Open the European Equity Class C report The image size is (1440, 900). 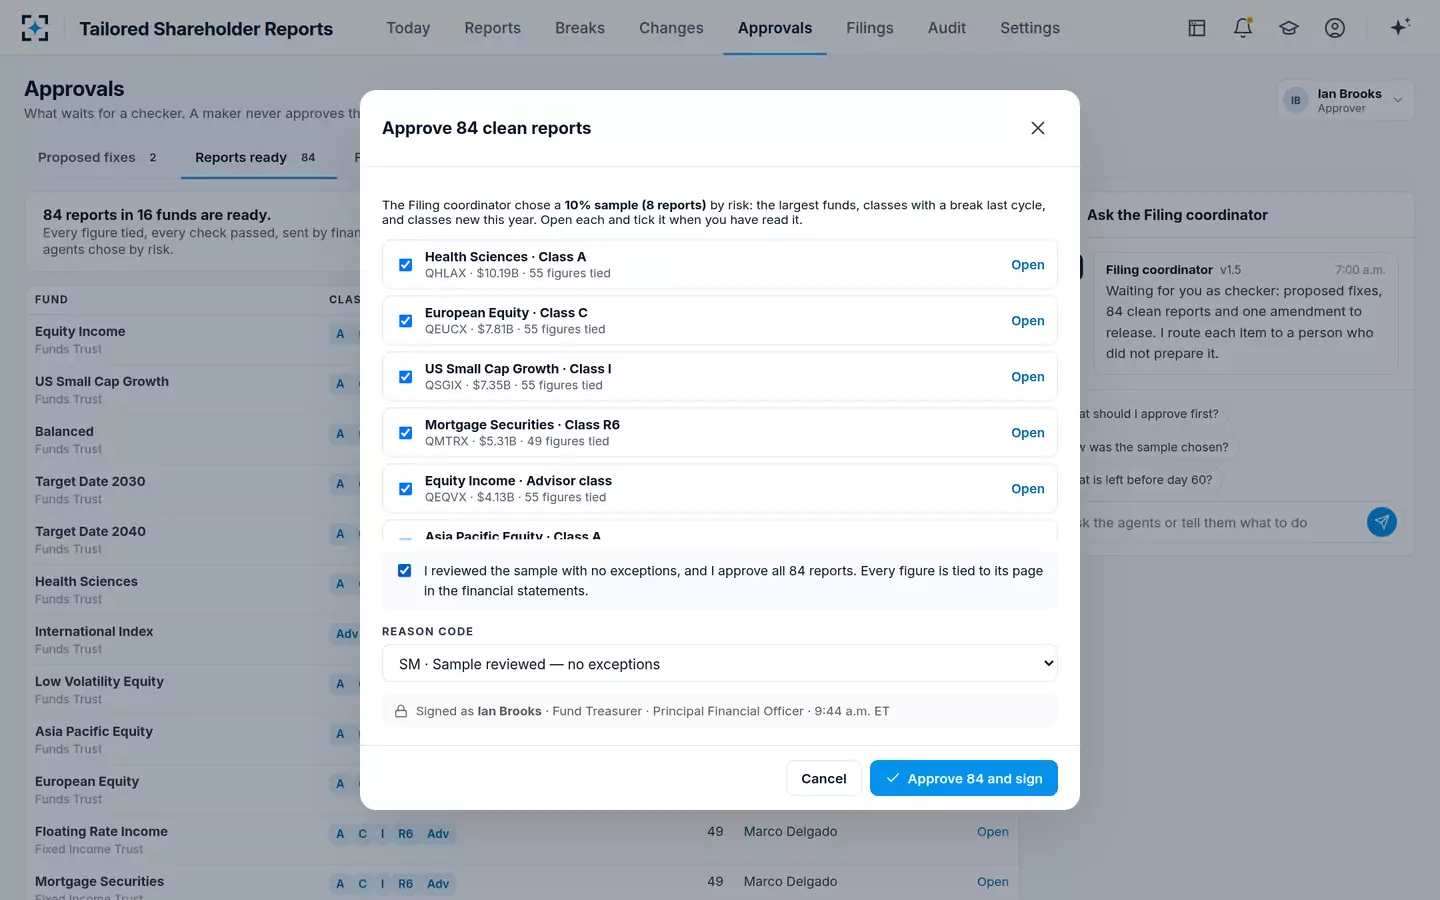pos(1027,321)
